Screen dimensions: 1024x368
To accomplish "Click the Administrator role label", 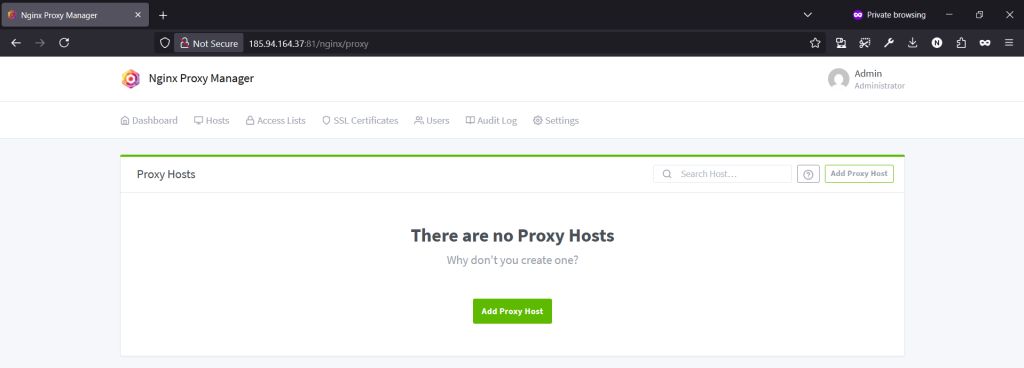I will click(880, 85).
